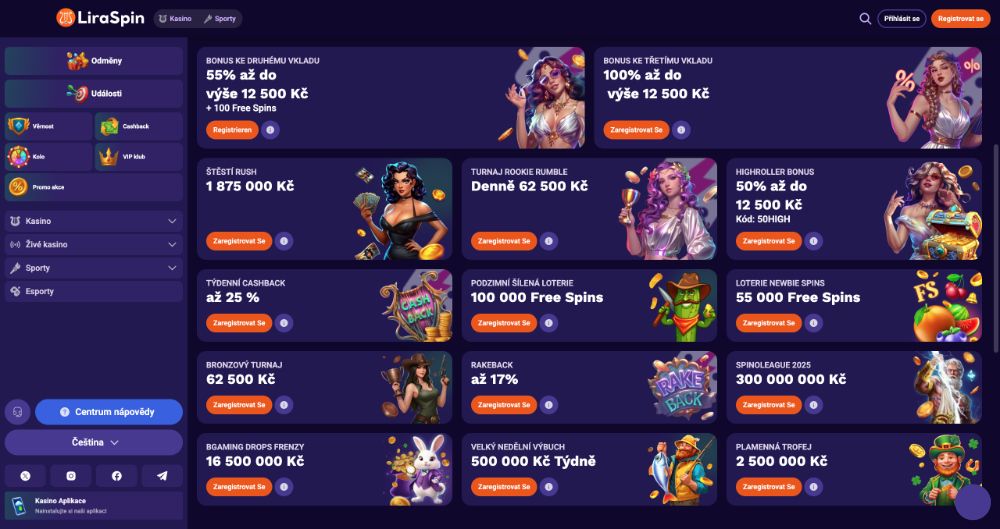Click the X (Twitter) social icon
1000x529 pixels.
point(26,476)
